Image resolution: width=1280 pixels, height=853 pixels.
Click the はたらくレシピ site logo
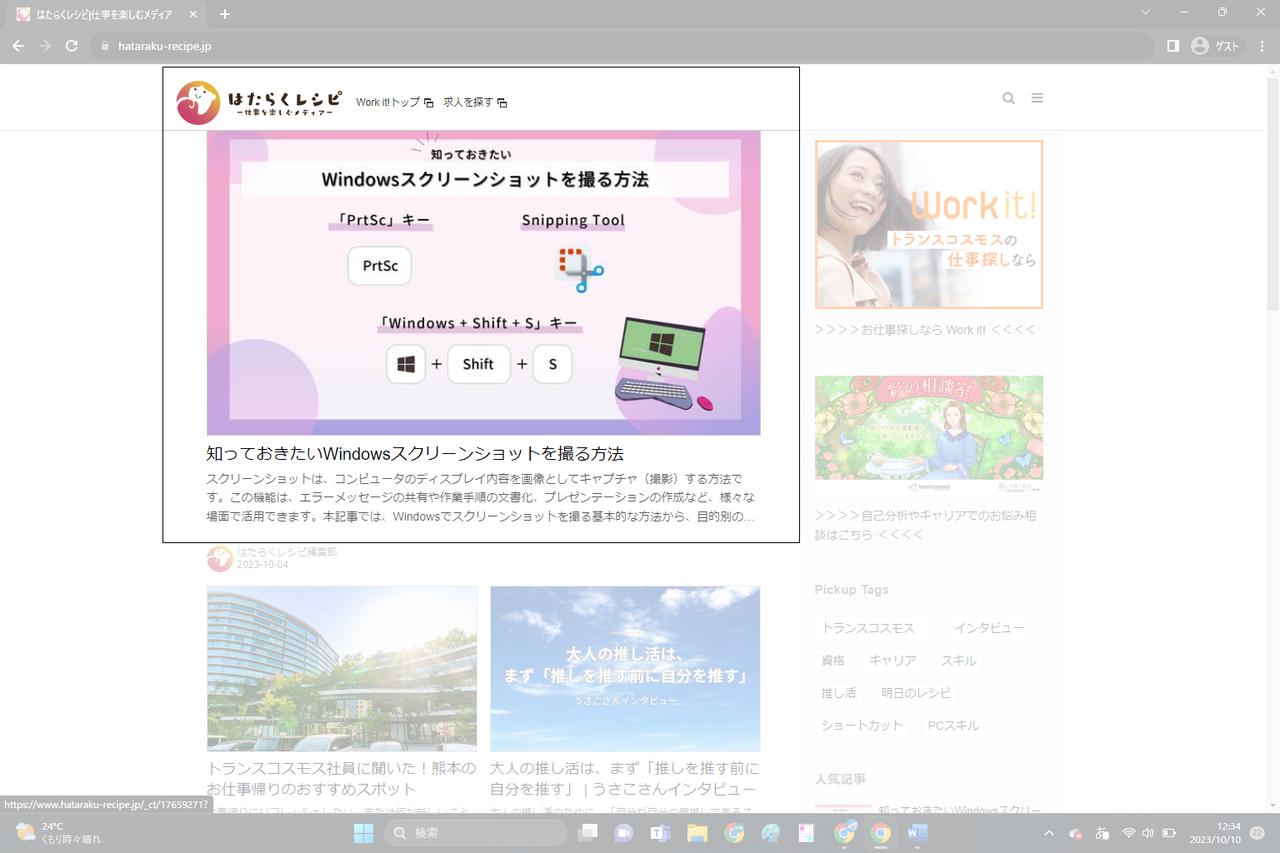(x=258, y=102)
